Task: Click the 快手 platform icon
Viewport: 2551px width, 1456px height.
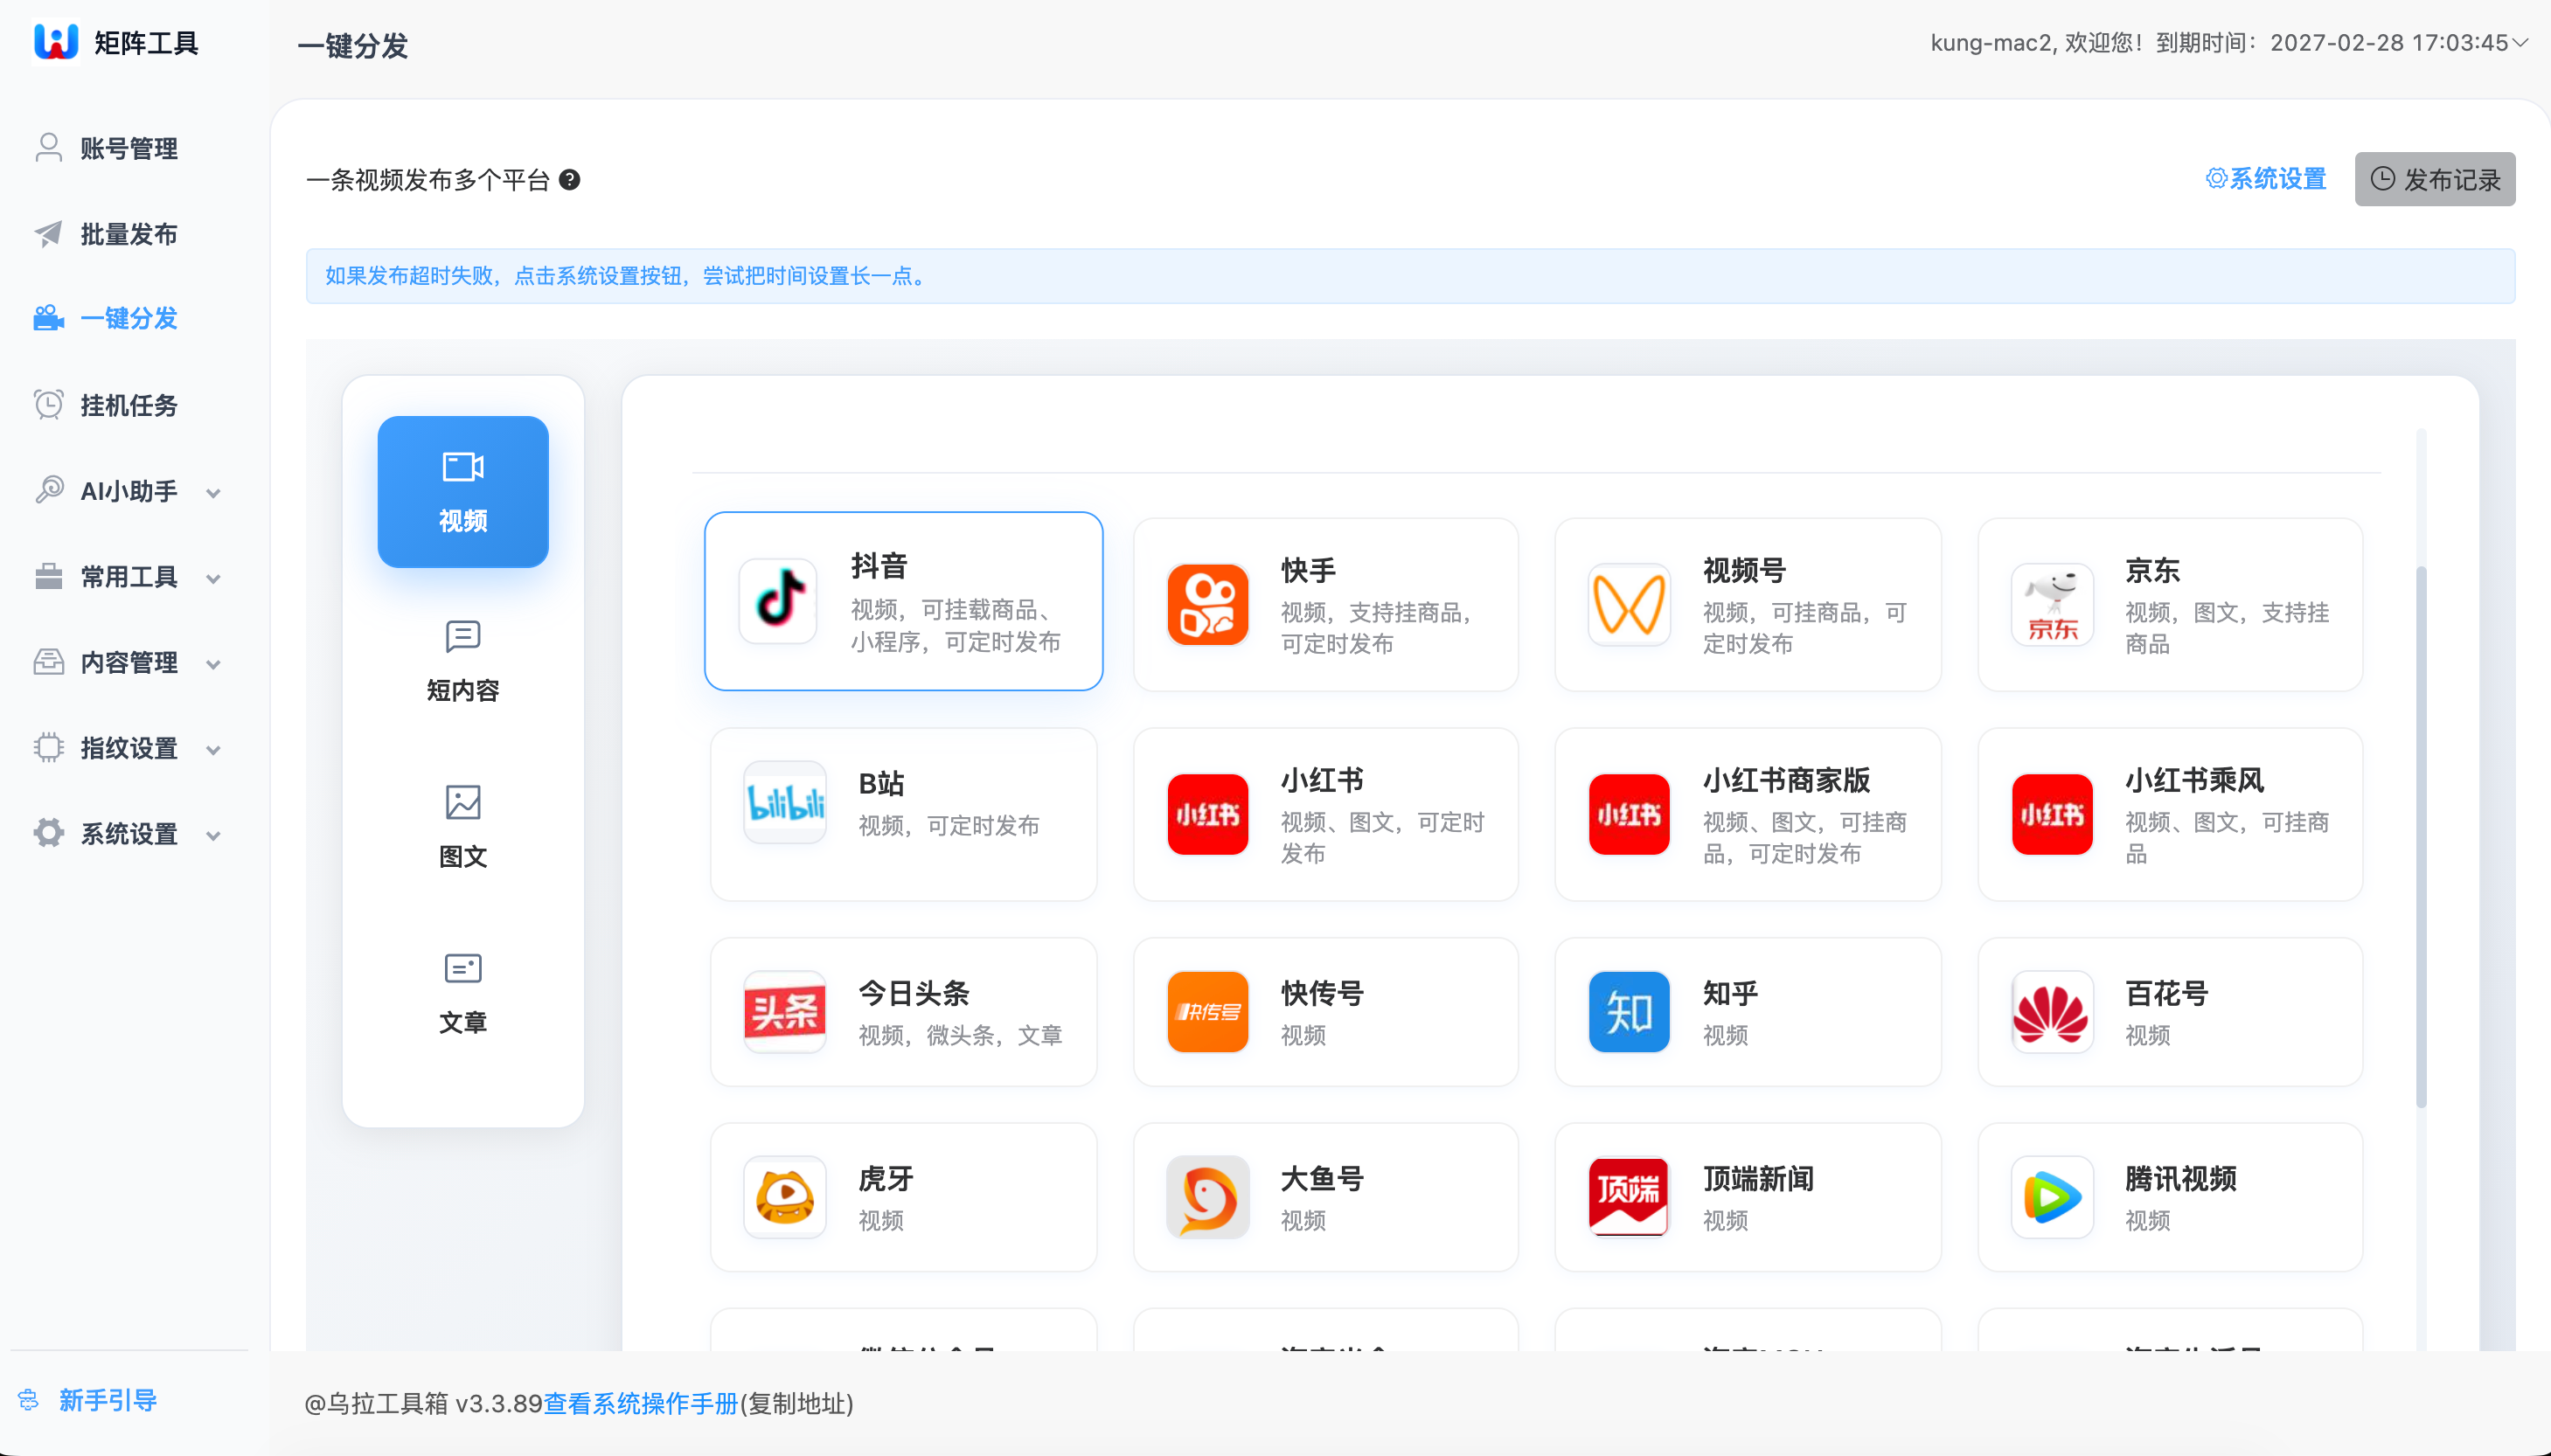Action: point(1207,605)
